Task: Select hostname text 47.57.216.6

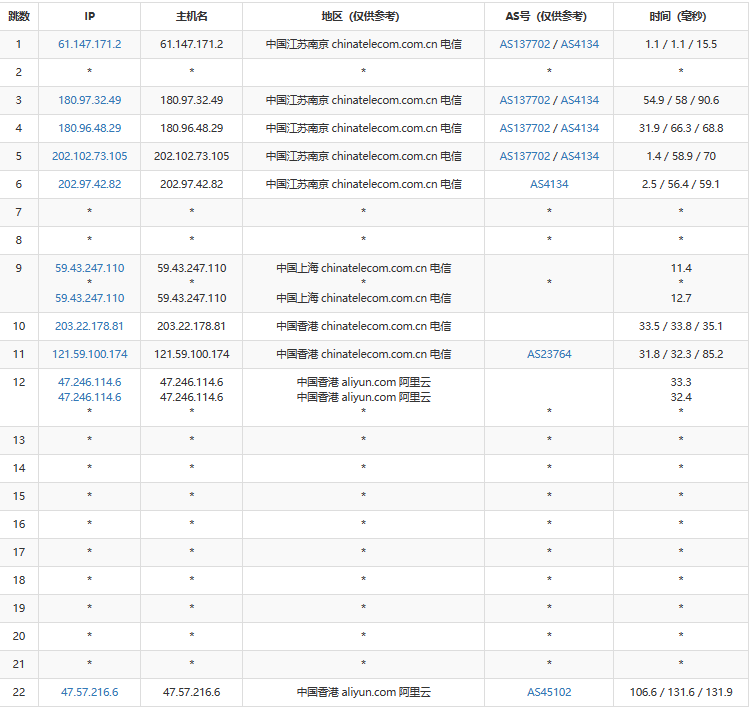Action: tap(191, 692)
